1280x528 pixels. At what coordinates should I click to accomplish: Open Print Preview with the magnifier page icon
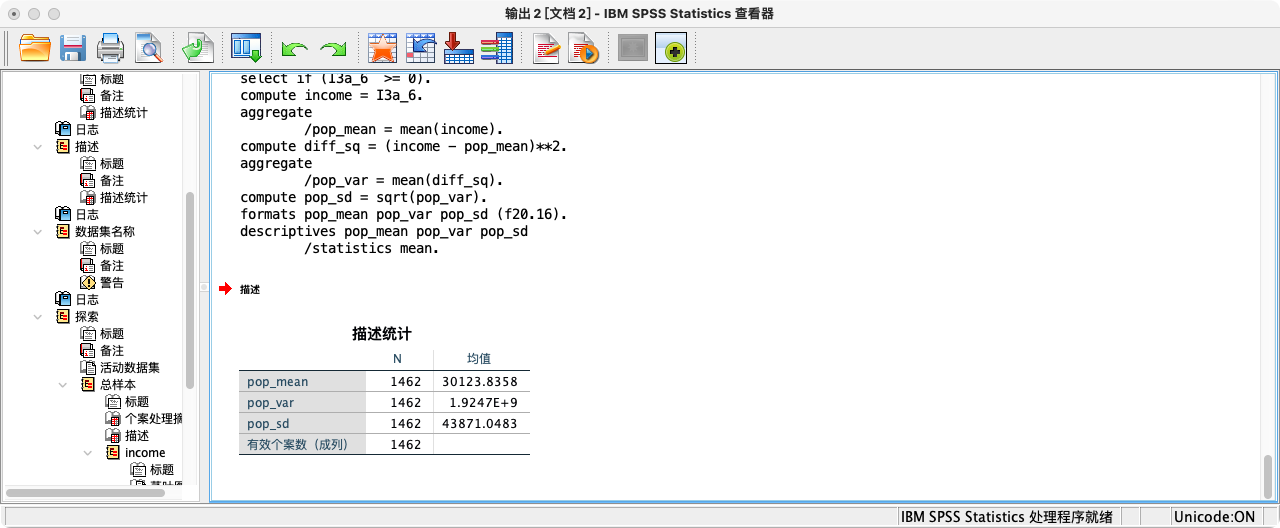(x=148, y=48)
